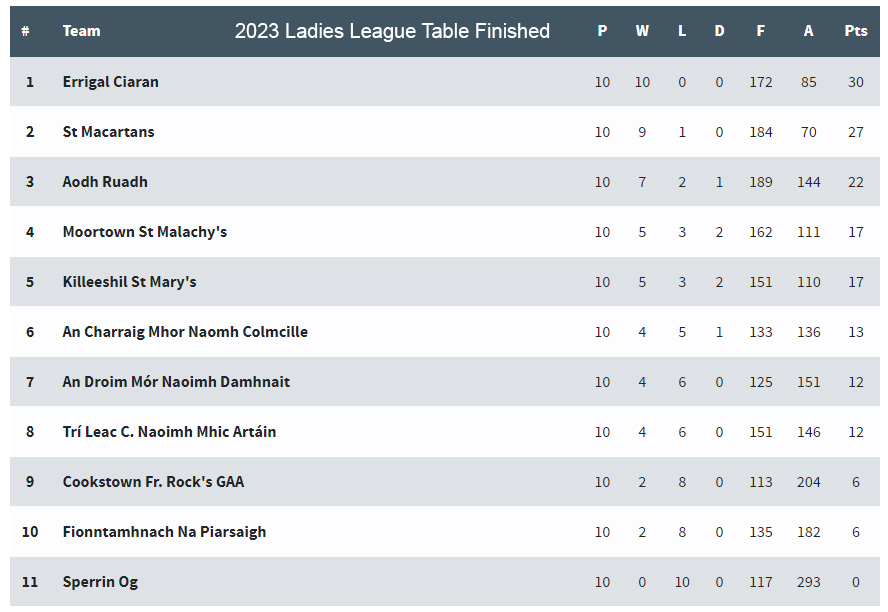This screenshot has width=888, height=612.
Task: Click An Charraig Mhor Naomh Colmcille
Action: [x=185, y=332]
